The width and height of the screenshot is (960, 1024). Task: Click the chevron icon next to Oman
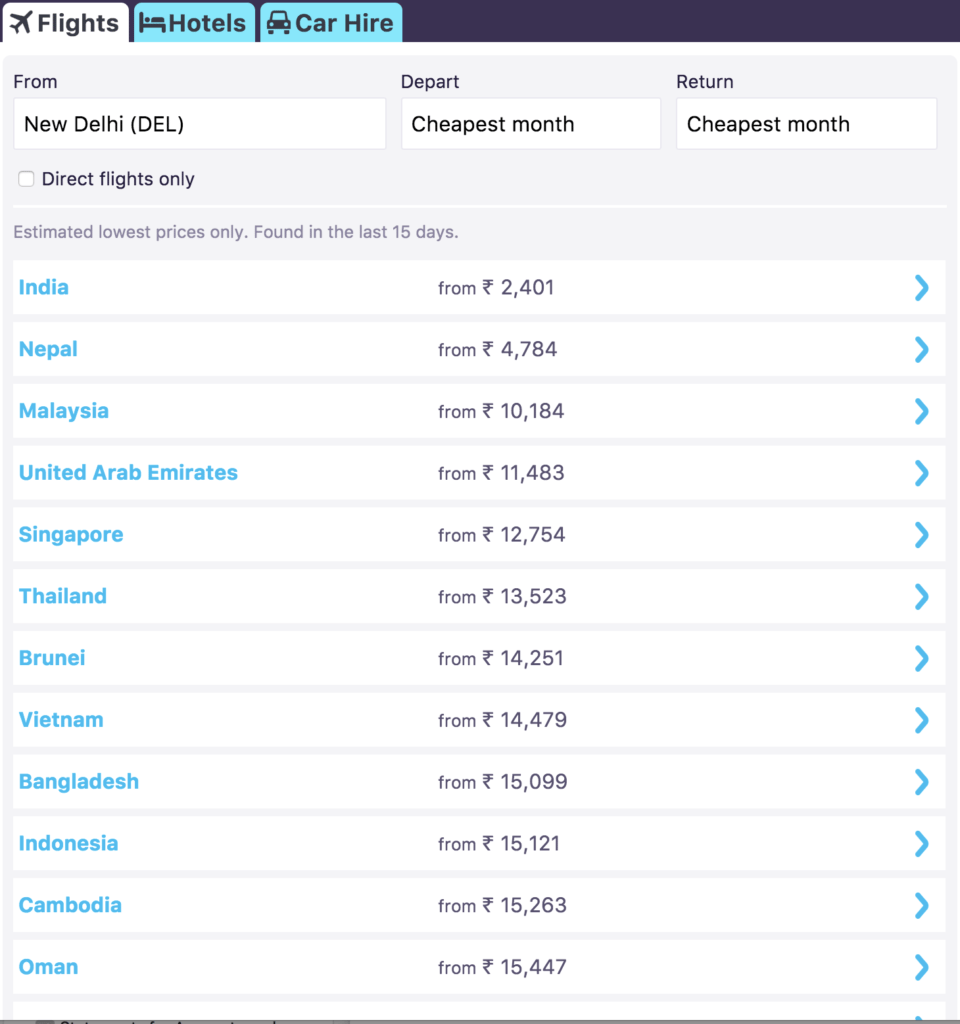click(921, 966)
